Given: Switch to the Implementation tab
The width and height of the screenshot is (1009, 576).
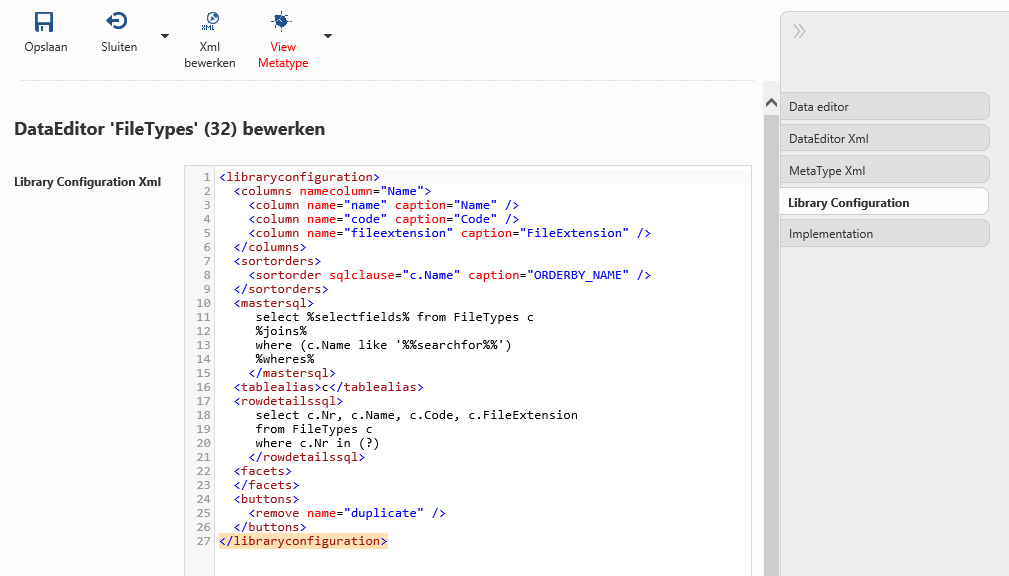Looking at the screenshot, I should (884, 233).
